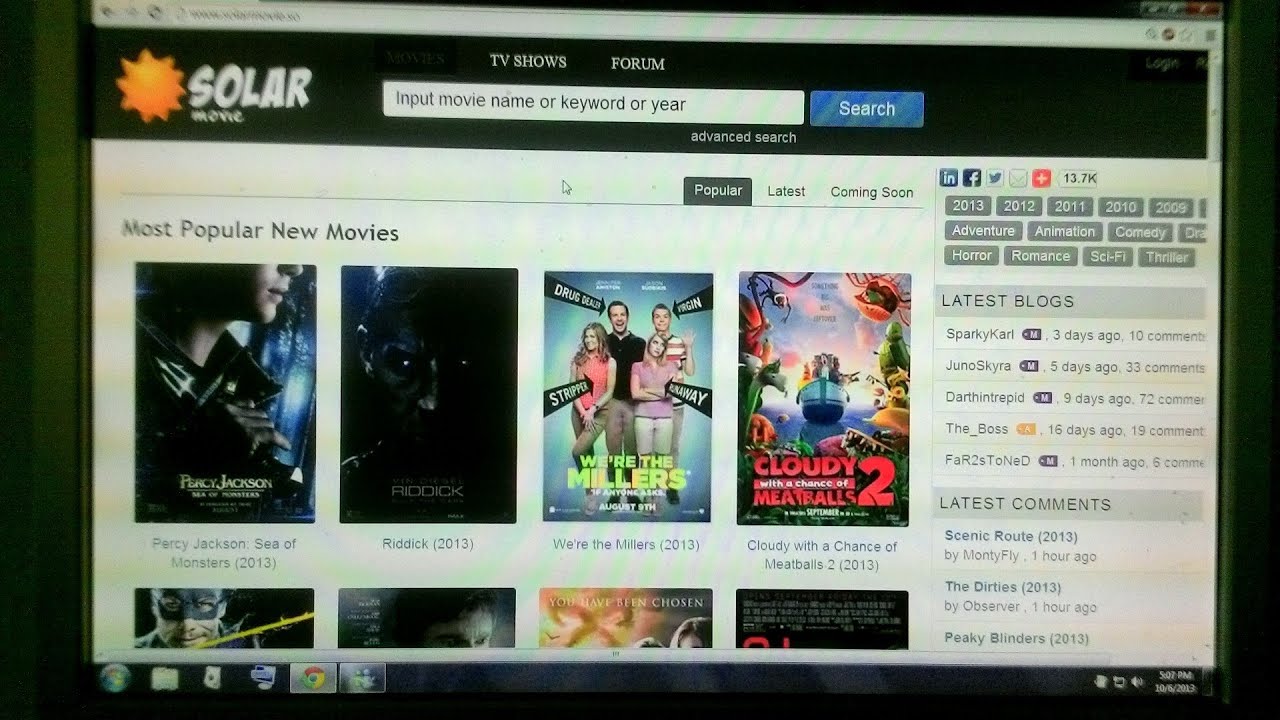This screenshot has width=1280, height=720.
Task: Open the TV SHOWS navigation tab
Action: click(528, 61)
